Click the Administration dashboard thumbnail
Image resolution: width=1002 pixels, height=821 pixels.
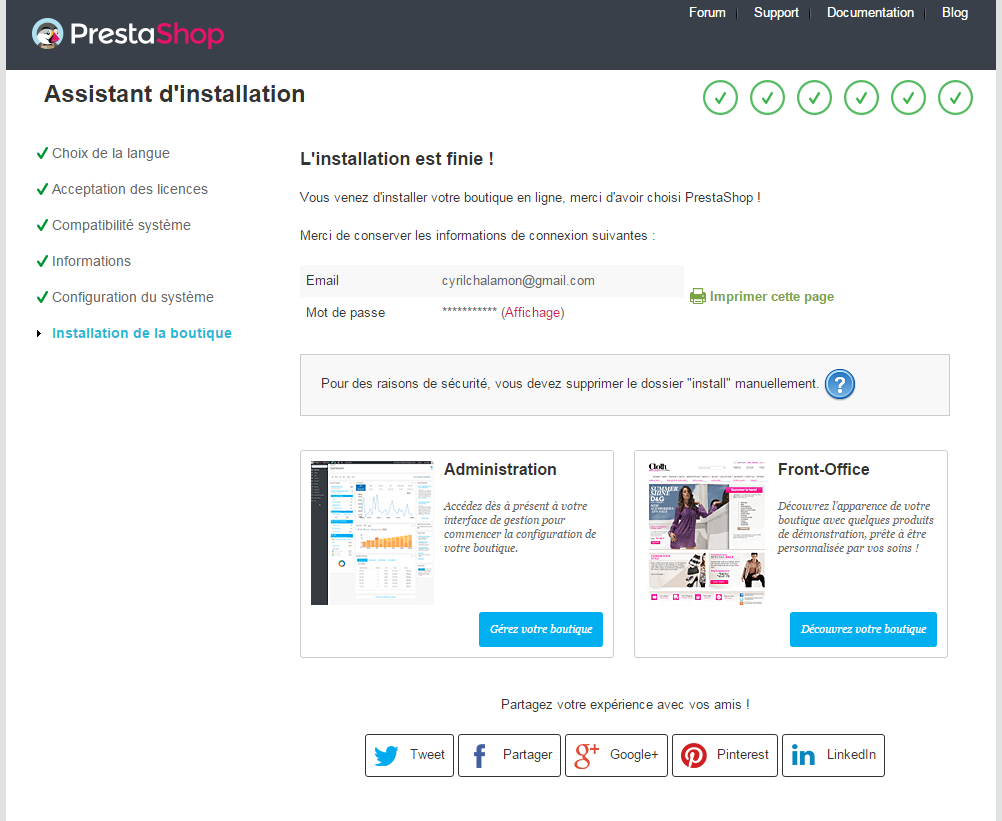pyautogui.click(x=372, y=532)
